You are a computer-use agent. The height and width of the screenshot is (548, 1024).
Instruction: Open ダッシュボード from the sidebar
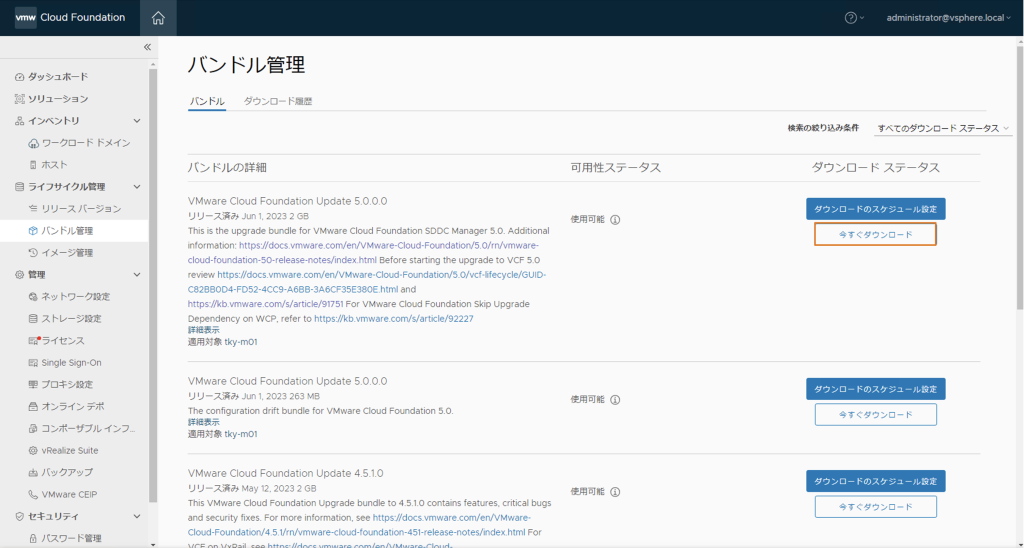57,77
